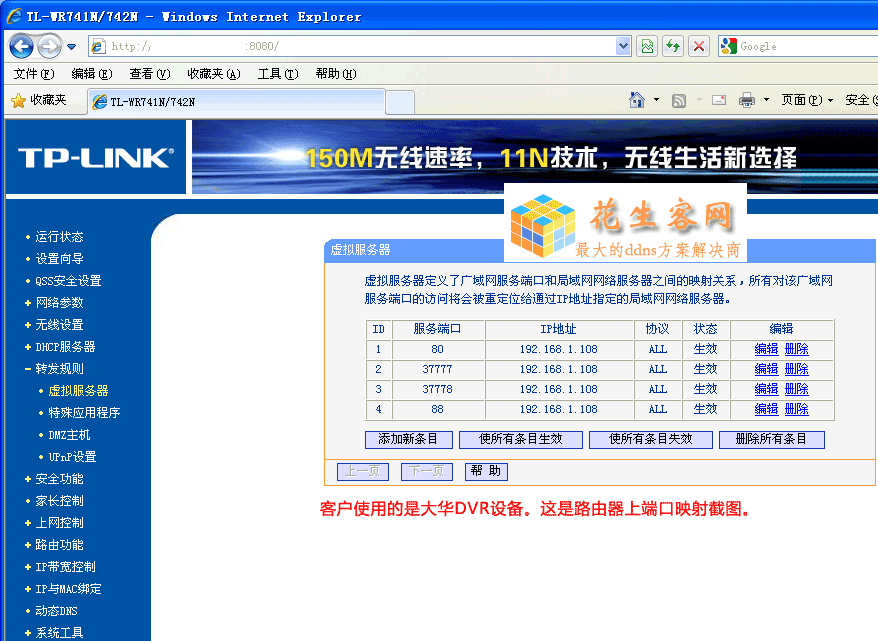The width and height of the screenshot is (878, 641).
Task: Expand 系统工具 in the sidebar
Action: click(x=59, y=633)
